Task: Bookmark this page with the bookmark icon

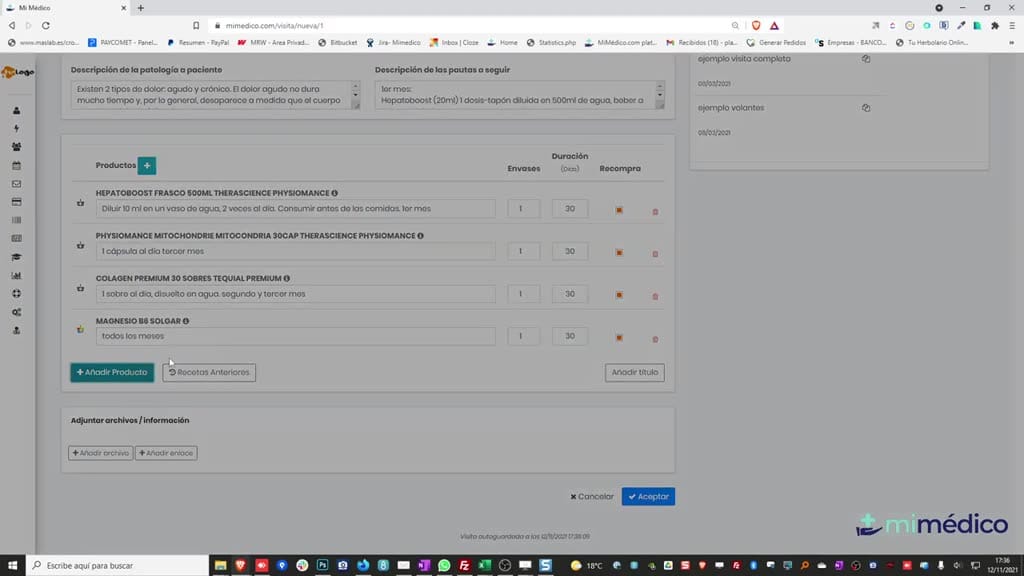Action: (x=196, y=25)
